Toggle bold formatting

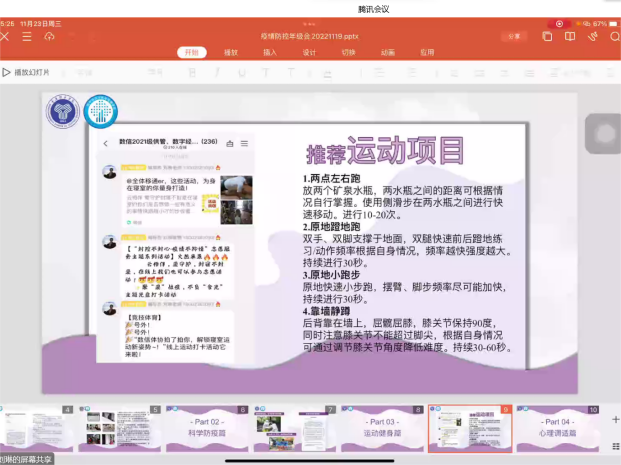click(x=190, y=72)
